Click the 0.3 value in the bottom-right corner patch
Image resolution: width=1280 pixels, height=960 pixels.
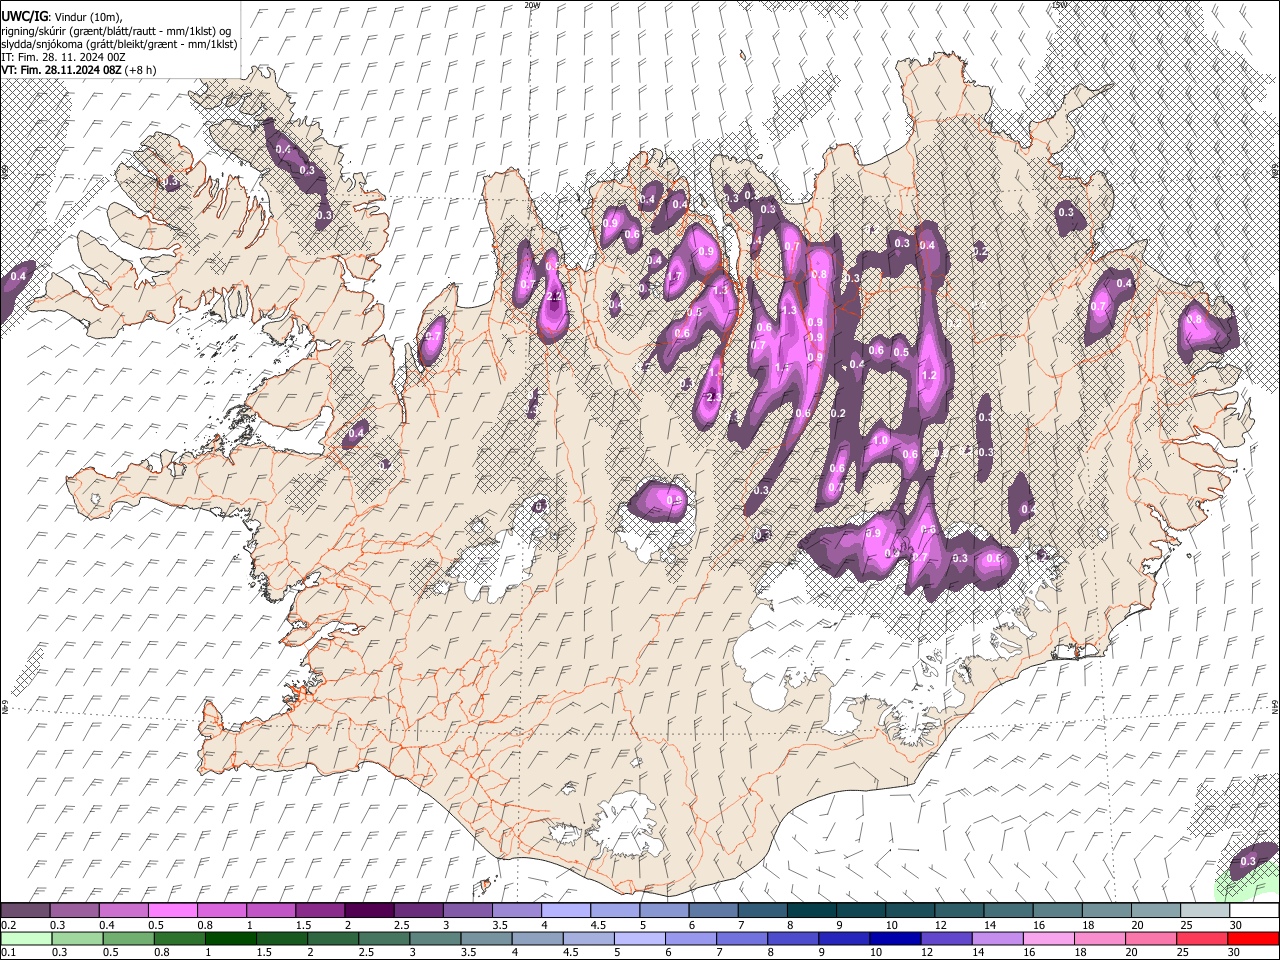pos(1248,861)
